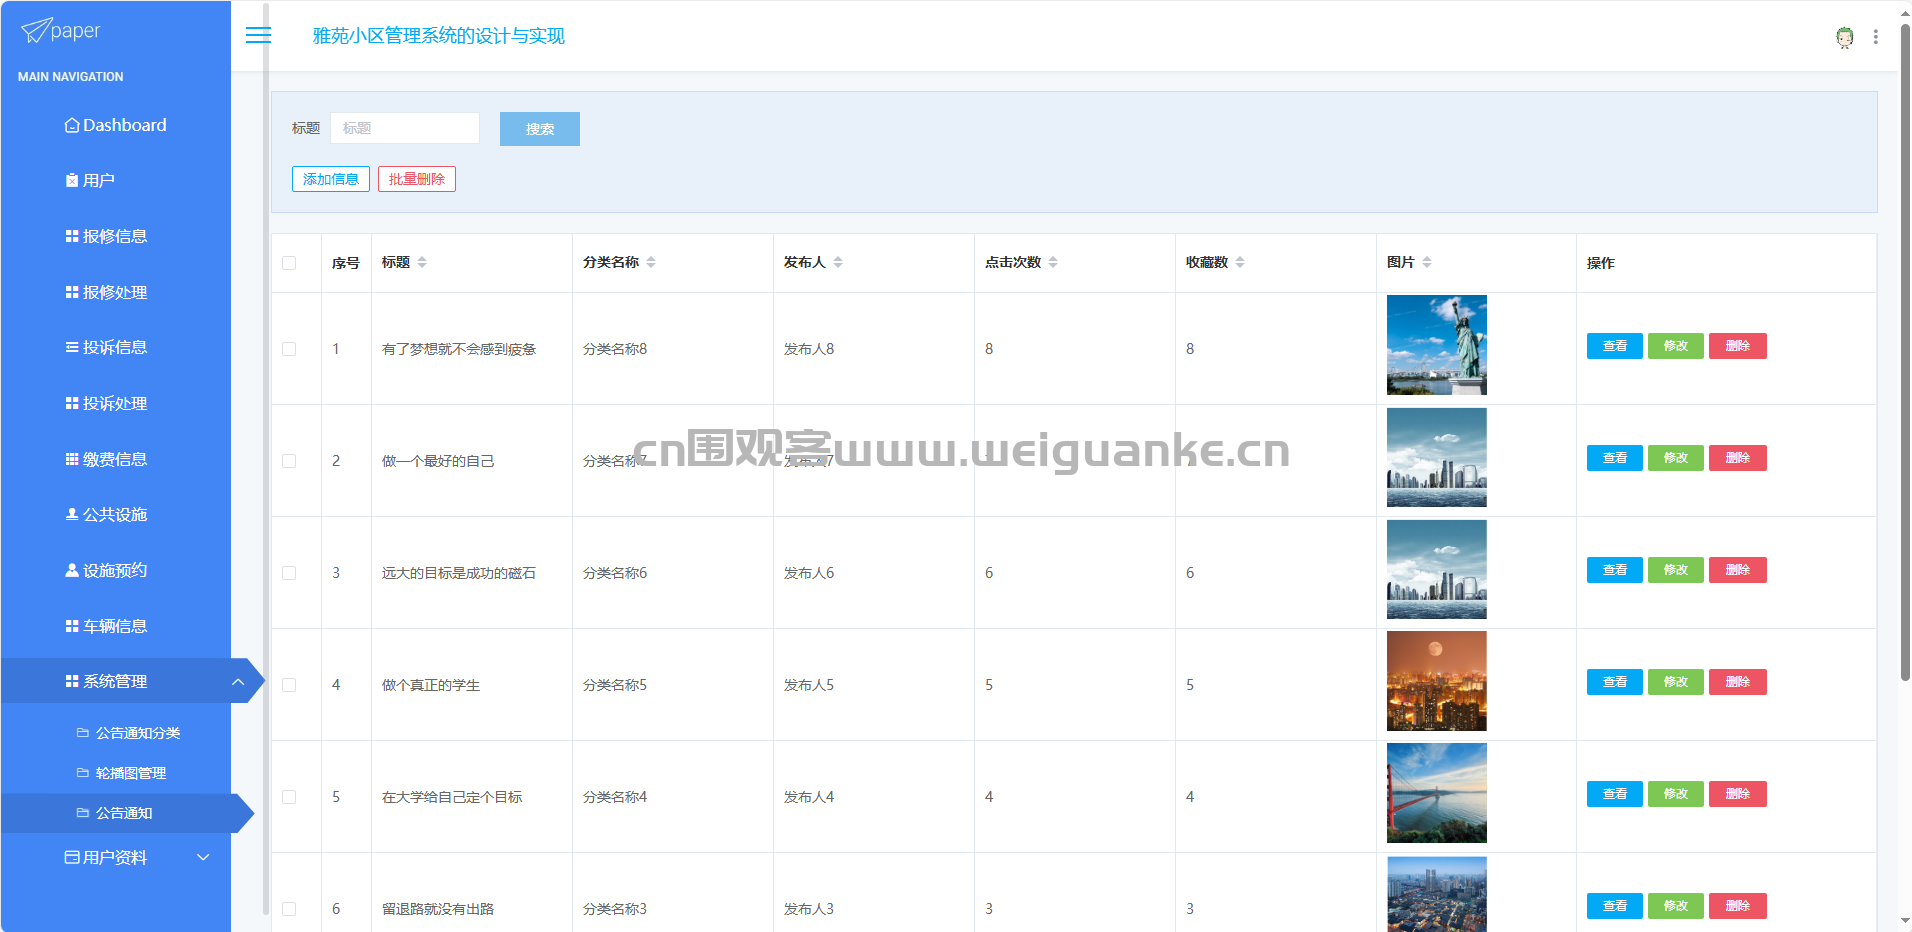Select the checkbox for row 4
This screenshot has width=1912, height=932.
pos(289,685)
